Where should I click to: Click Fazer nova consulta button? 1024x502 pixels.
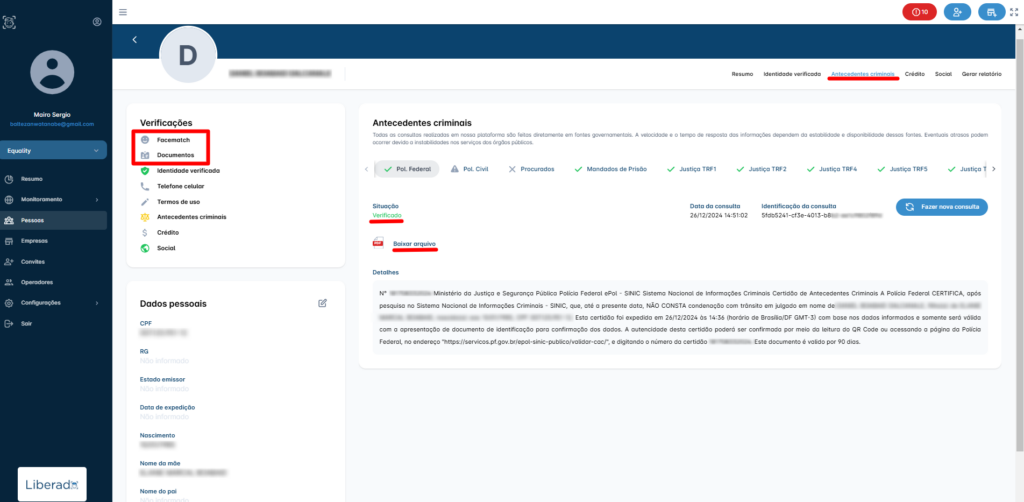click(942, 207)
